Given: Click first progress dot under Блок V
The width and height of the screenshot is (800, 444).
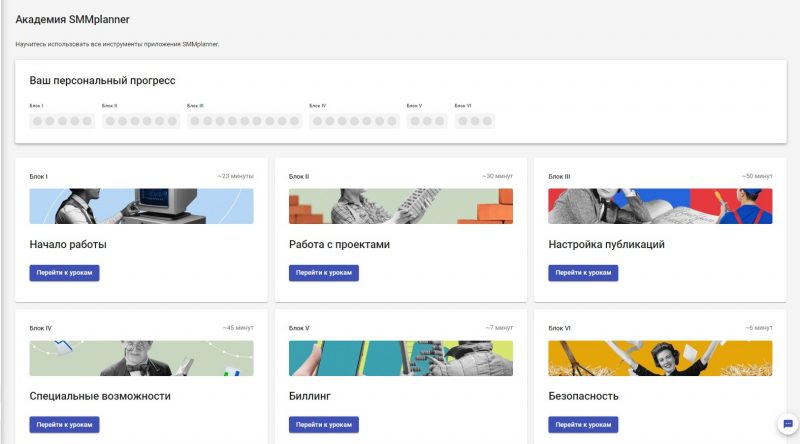Looking at the screenshot, I should pos(414,121).
